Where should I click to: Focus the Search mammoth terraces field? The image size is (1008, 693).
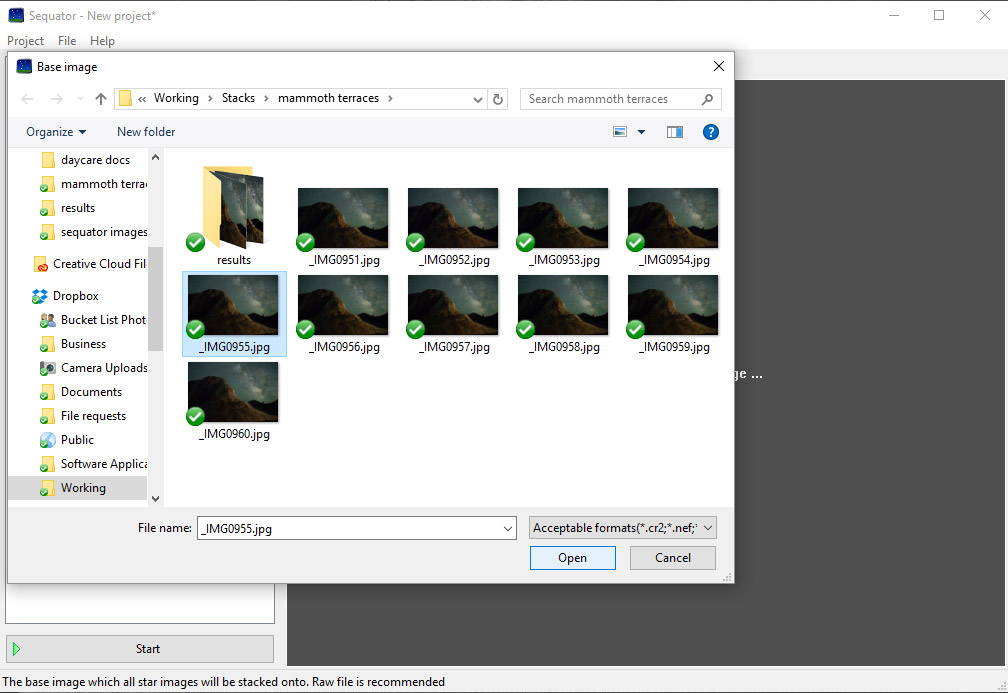coord(620,99)
